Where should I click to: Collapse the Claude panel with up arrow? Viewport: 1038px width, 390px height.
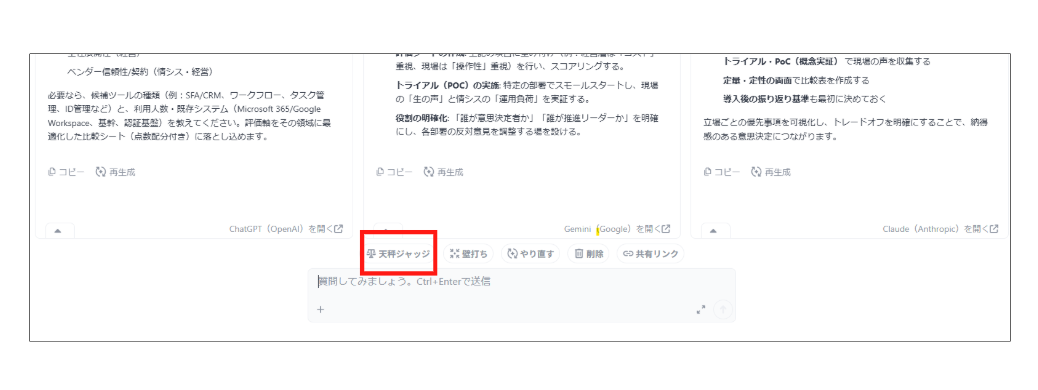point(714,230)
